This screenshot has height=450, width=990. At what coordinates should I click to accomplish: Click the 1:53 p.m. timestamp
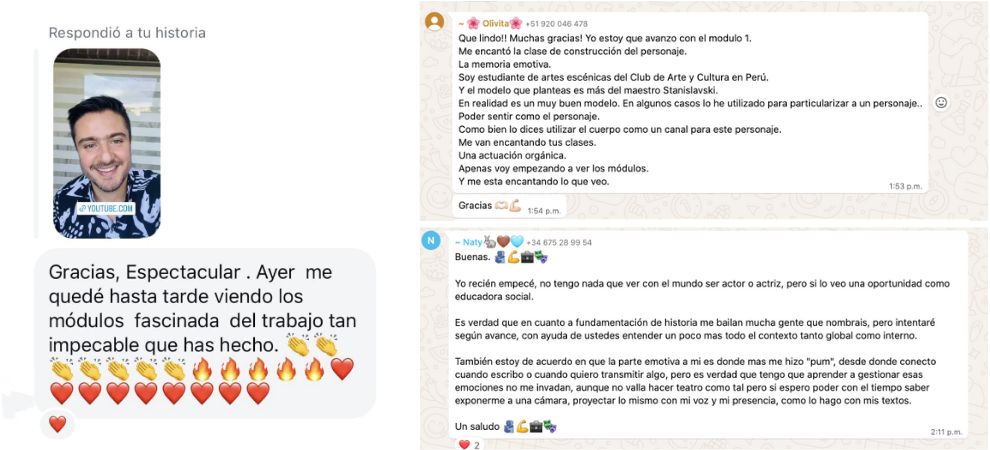(905, 186)
